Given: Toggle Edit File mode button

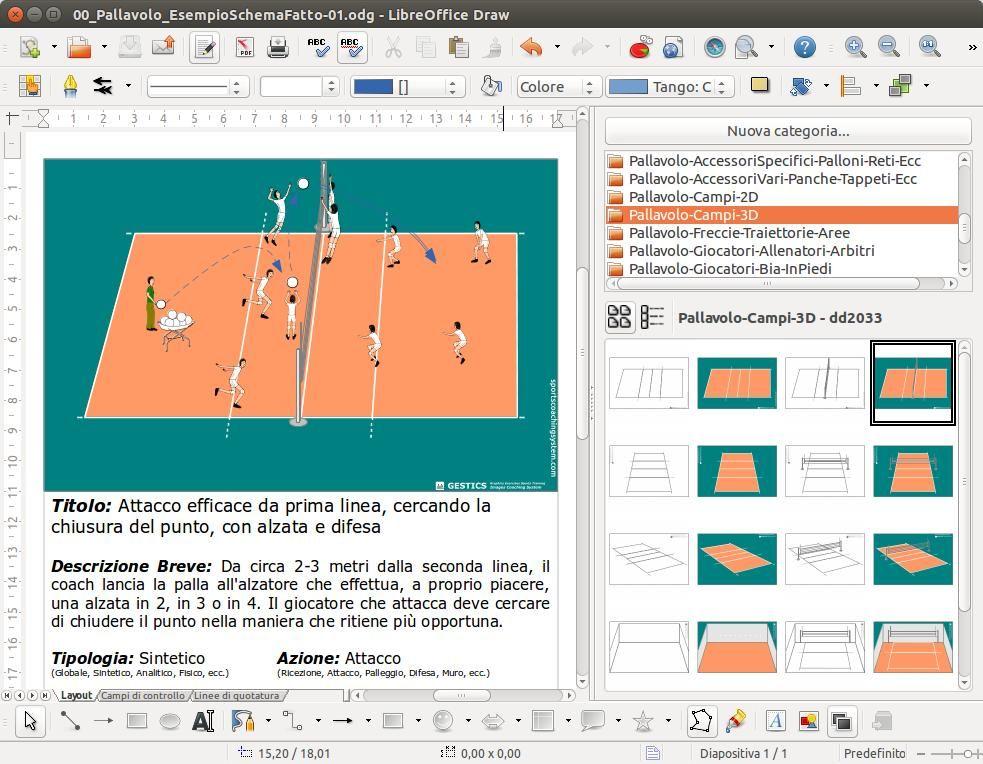Looking at the screenshot, I should (x=205, y=47).
